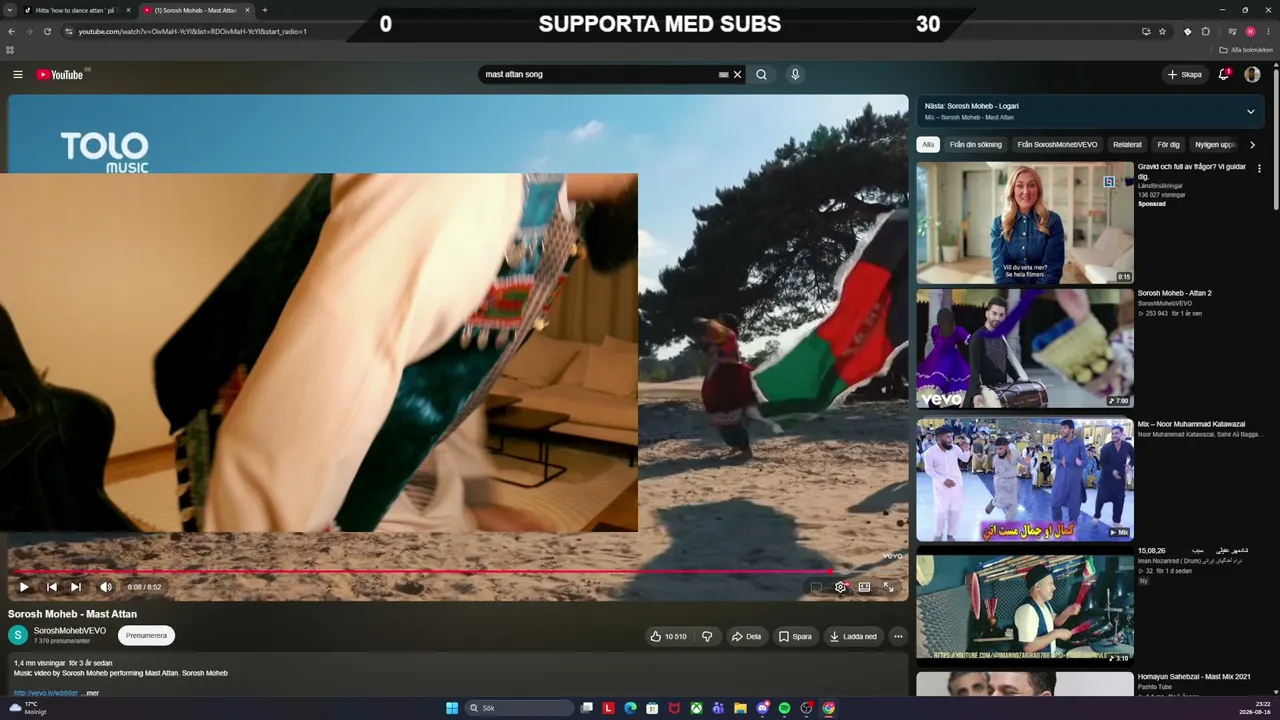Save the video with Spara
Image resolution: width=1280 pixels, height=720 pixels.
[795, 636]
